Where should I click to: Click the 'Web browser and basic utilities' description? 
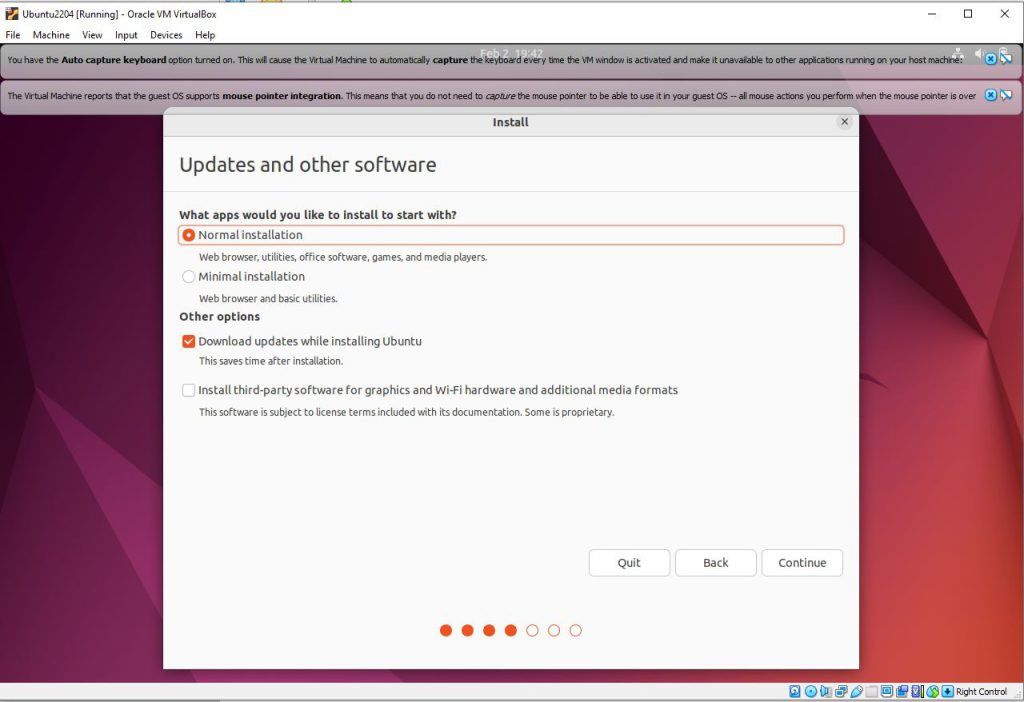coord(268,298)
